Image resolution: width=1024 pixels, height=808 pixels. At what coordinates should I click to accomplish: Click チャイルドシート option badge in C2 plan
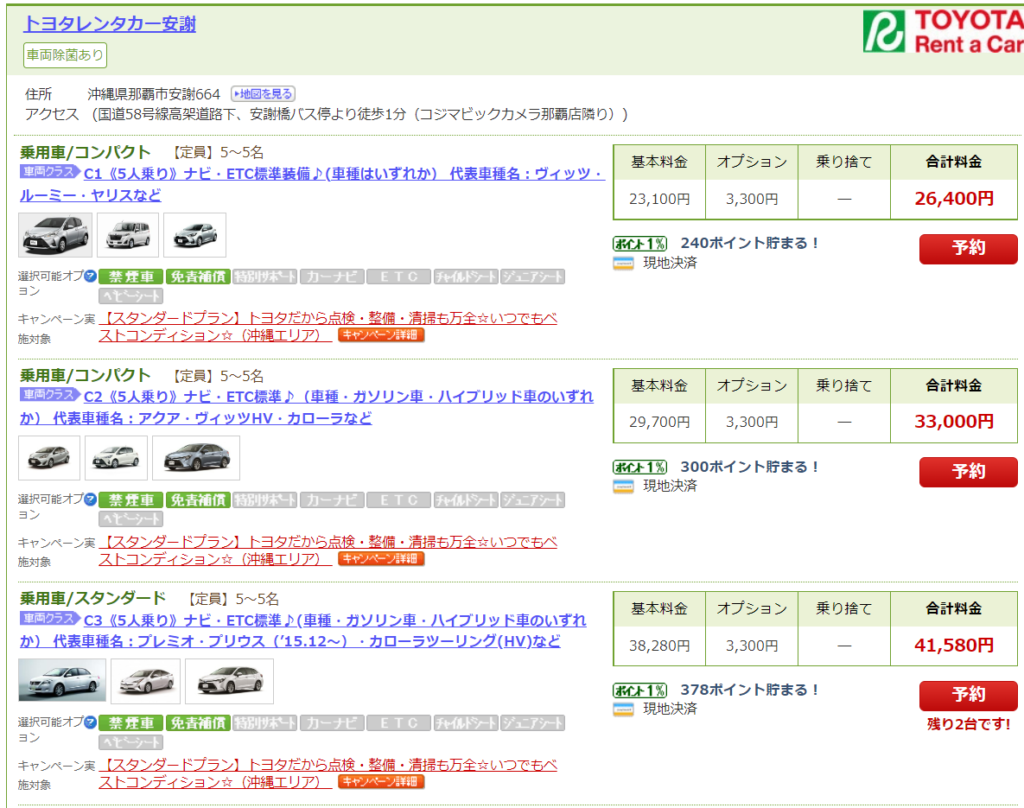[466, 500]
